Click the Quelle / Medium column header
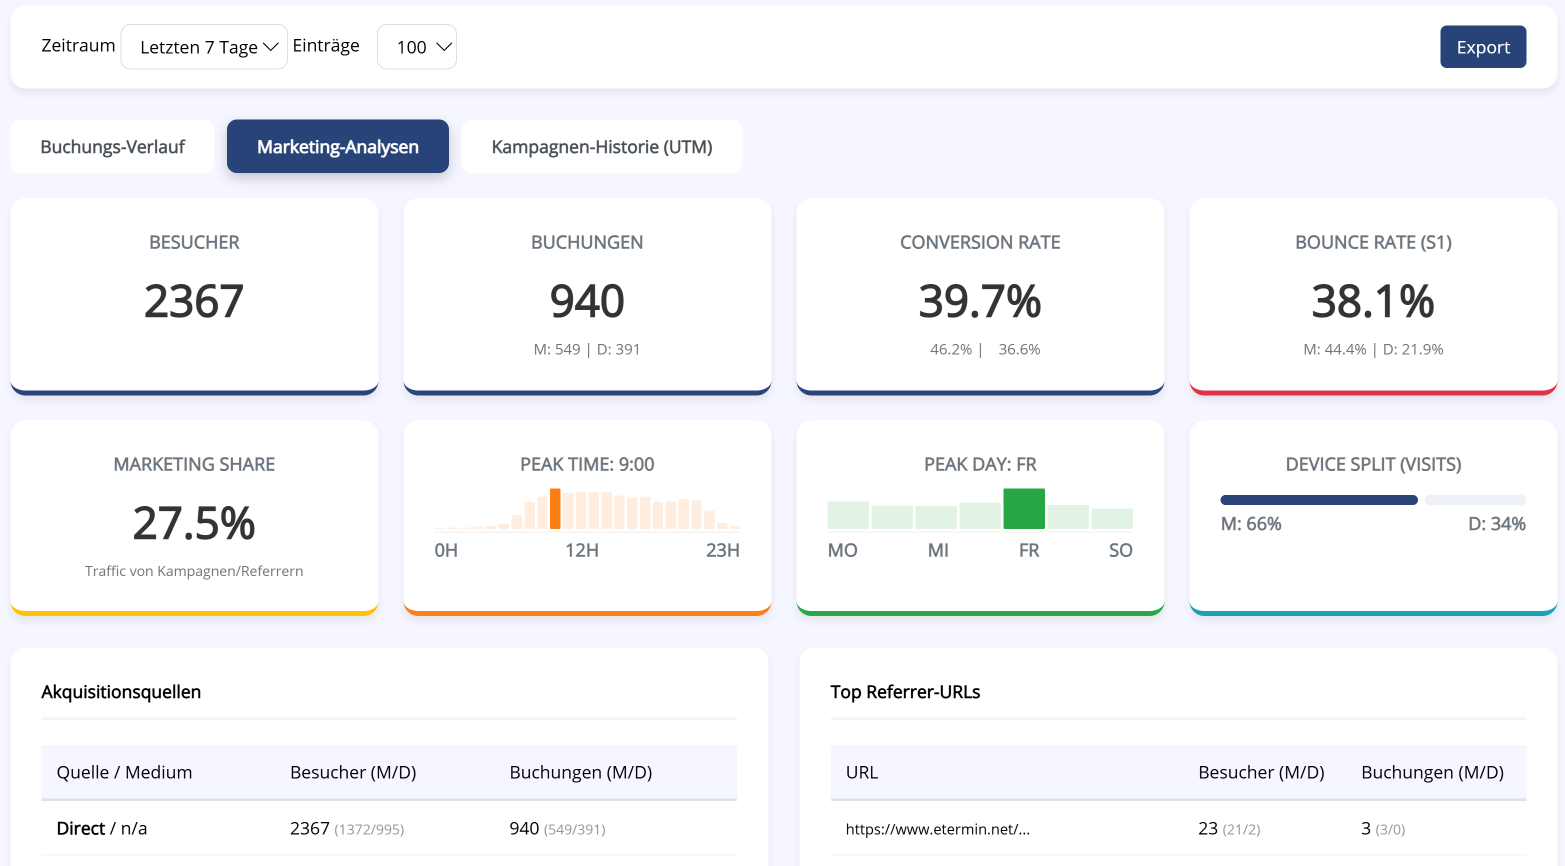1565x866 pixels. [124, 772]
